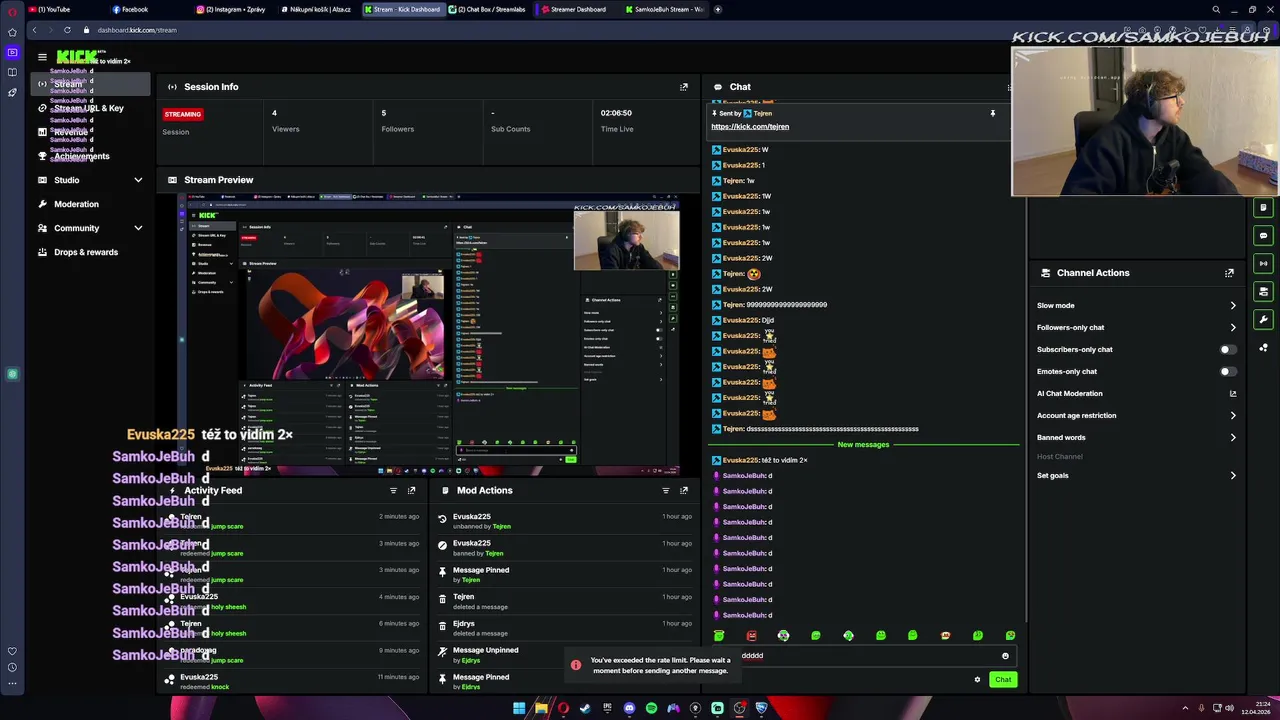Pop out the Channel Actions panel
The image size is (1280, 720).
(x=1229, y=273)
